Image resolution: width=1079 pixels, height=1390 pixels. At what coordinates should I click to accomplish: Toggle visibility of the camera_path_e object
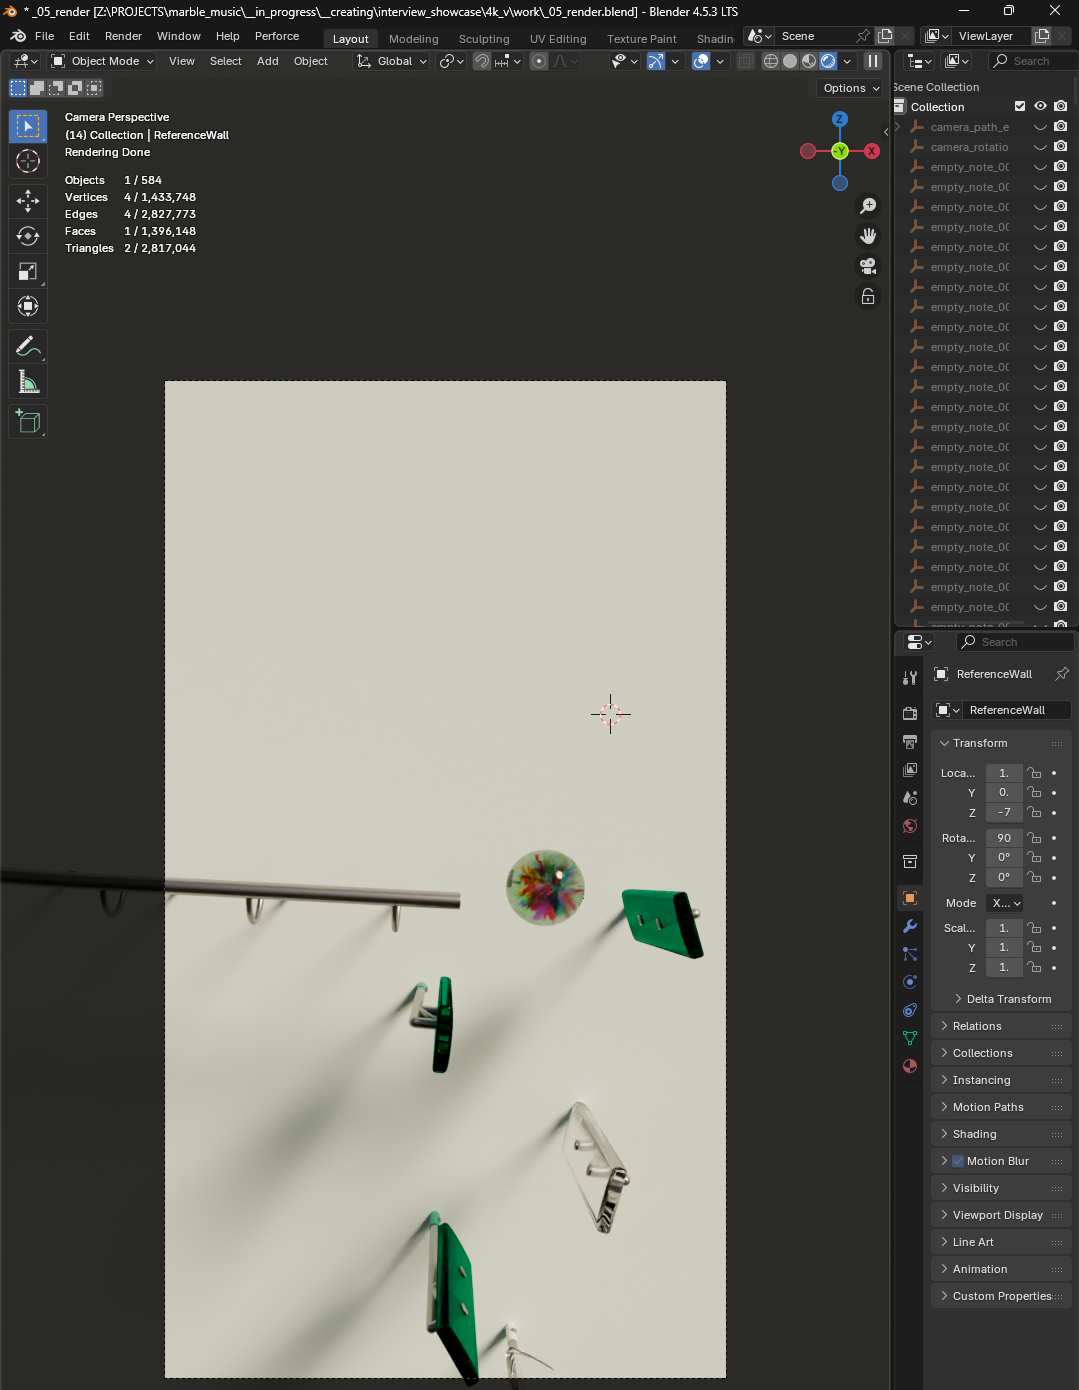[x=1040, y=127]
